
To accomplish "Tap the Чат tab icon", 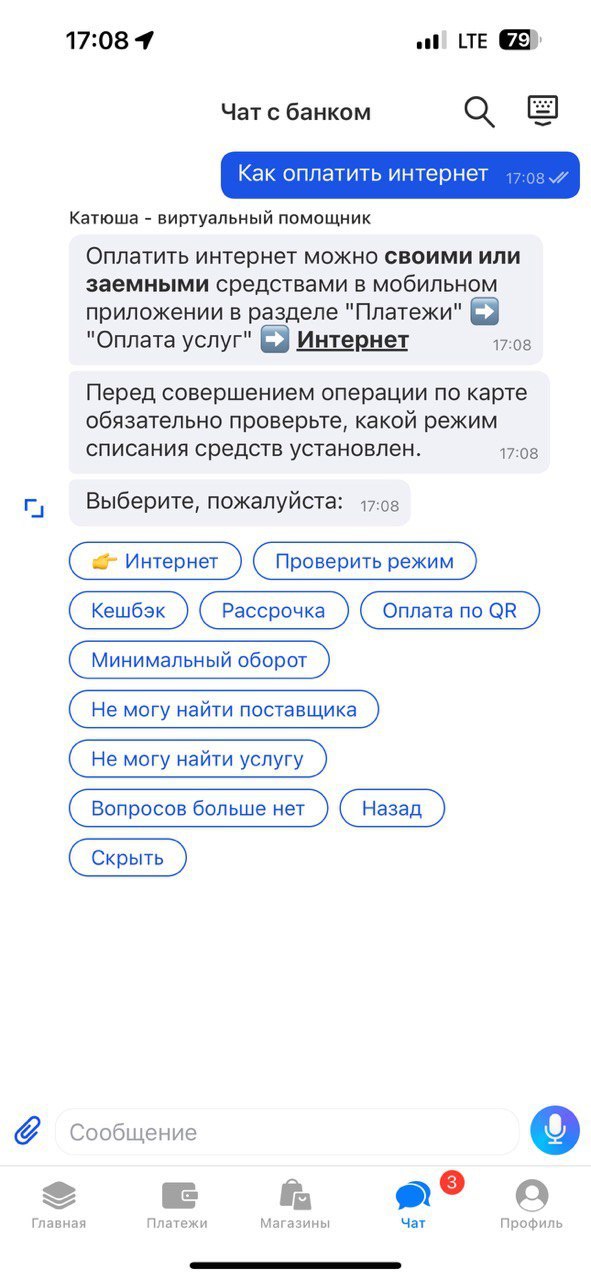I will 413,1196.
